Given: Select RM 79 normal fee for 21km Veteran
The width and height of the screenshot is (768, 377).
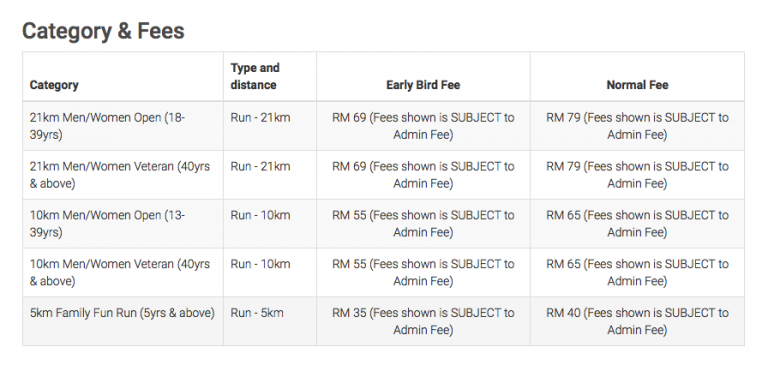Looking at the screenshot, I should [x=637, y=175].
